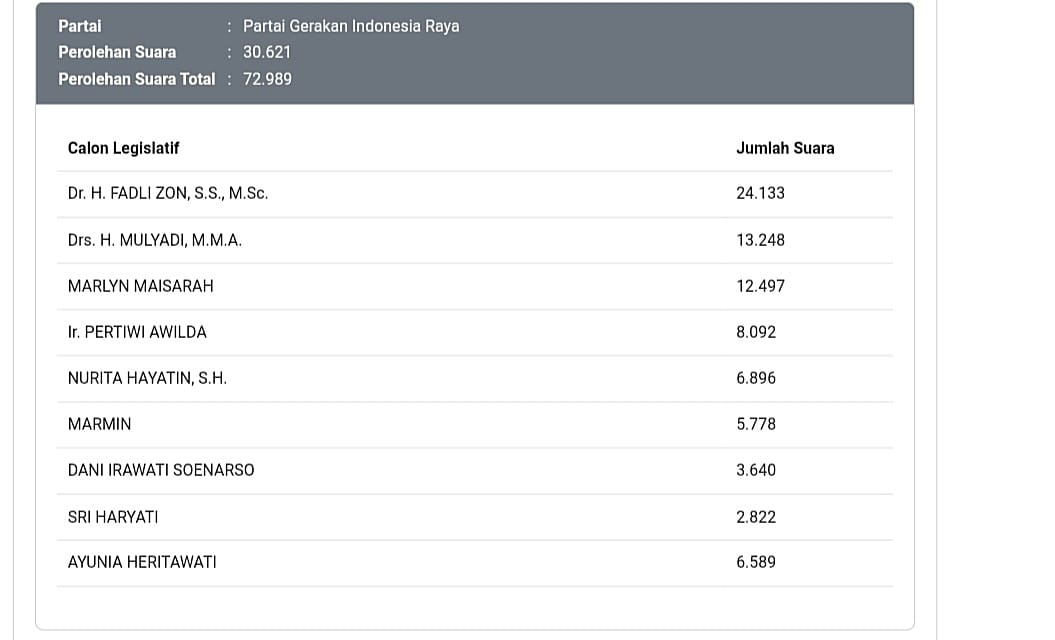Click MARLYN MAISARAH candidate name

click(141, 286)
